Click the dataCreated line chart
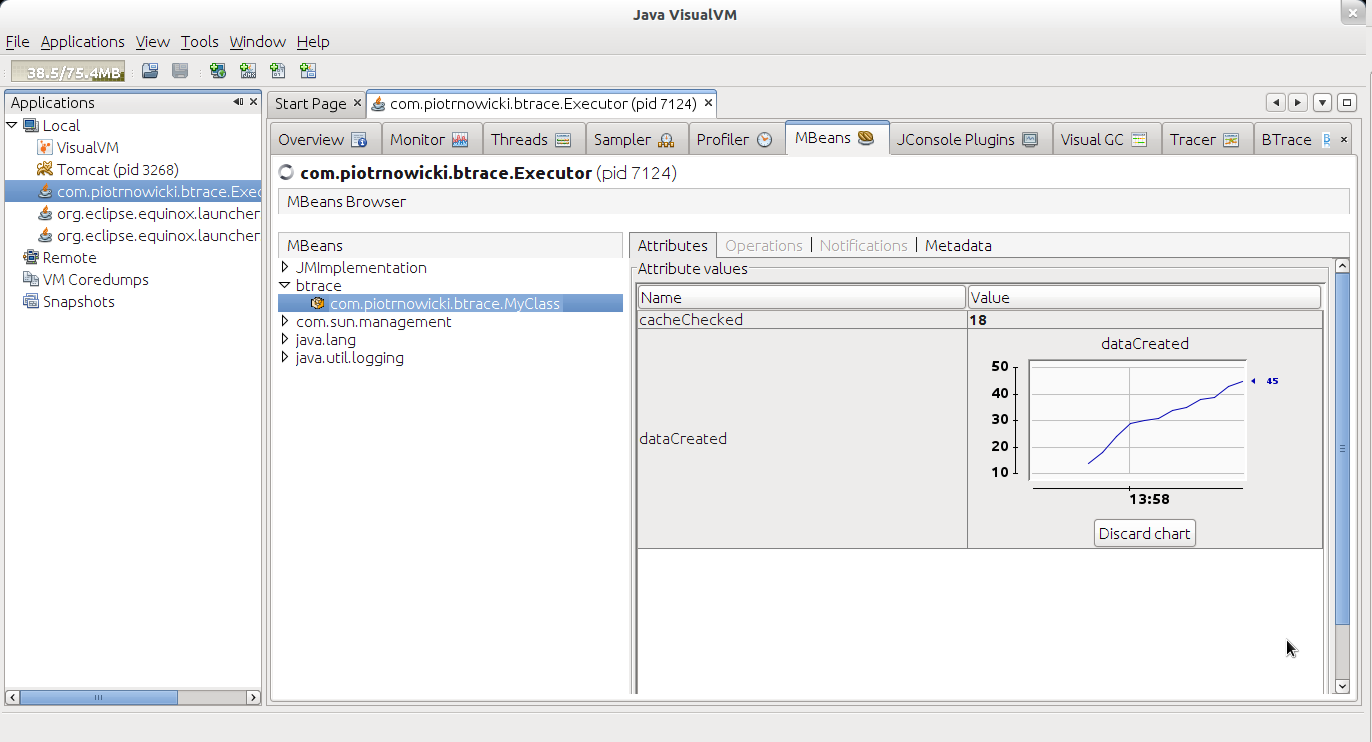 coord(1138,420)
